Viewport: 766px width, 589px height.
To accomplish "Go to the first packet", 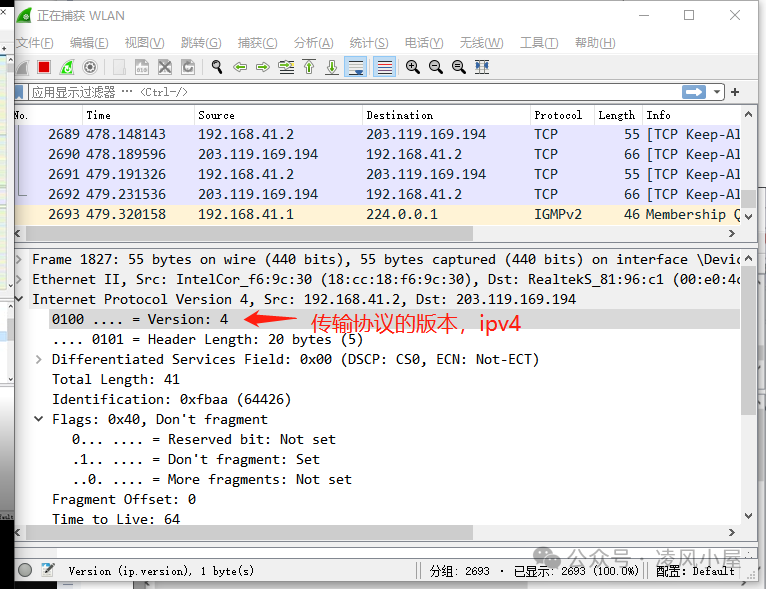I will pos(309,67).
